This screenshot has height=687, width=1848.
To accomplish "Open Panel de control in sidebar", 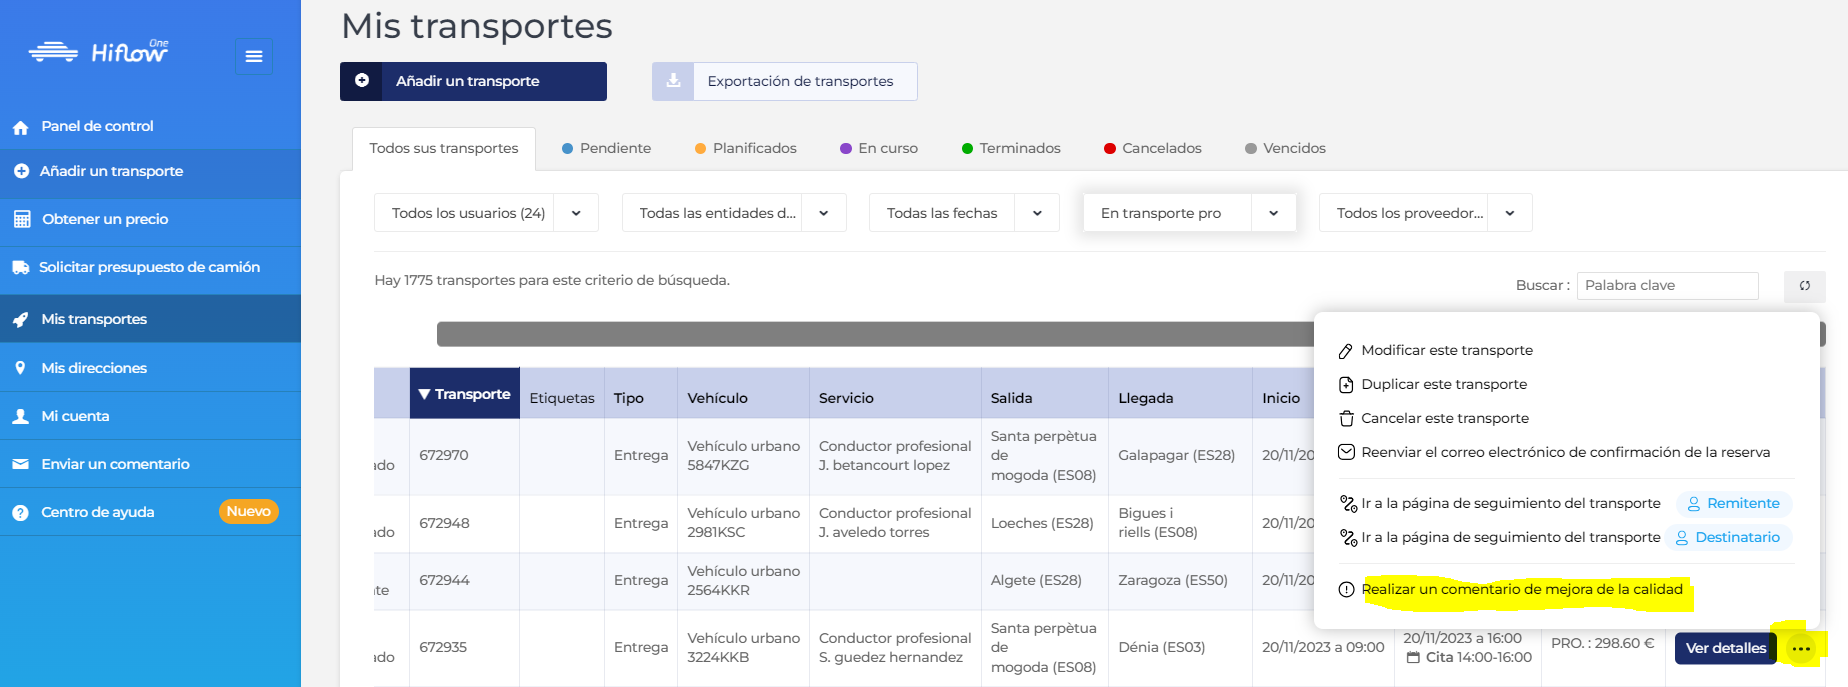I will 150,127.
